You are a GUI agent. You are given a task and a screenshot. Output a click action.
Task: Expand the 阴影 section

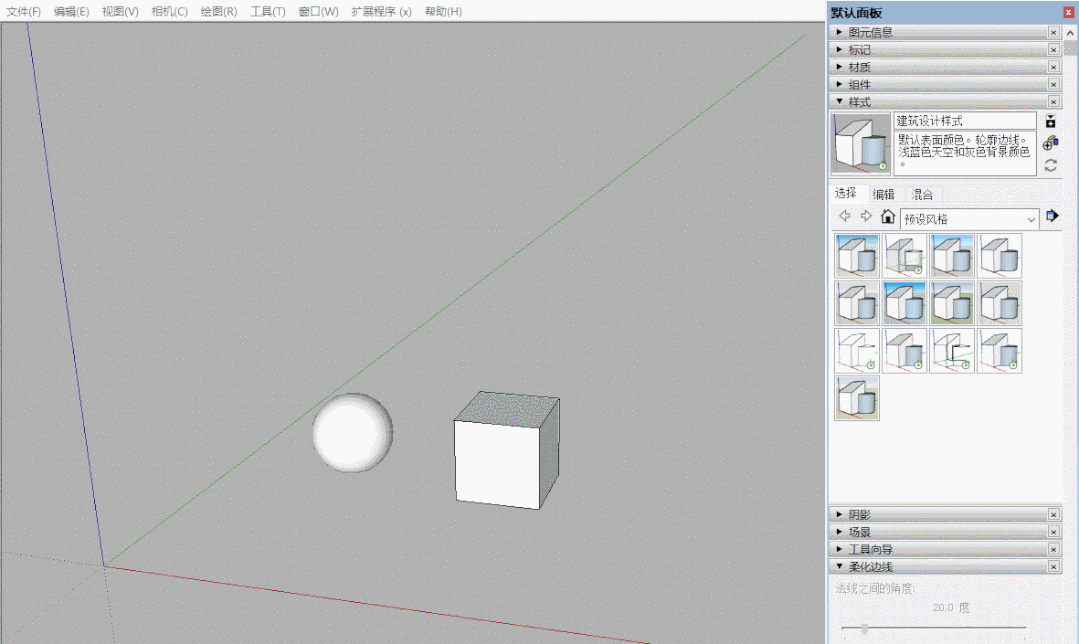pyautogui.click(x=839, y=514)
